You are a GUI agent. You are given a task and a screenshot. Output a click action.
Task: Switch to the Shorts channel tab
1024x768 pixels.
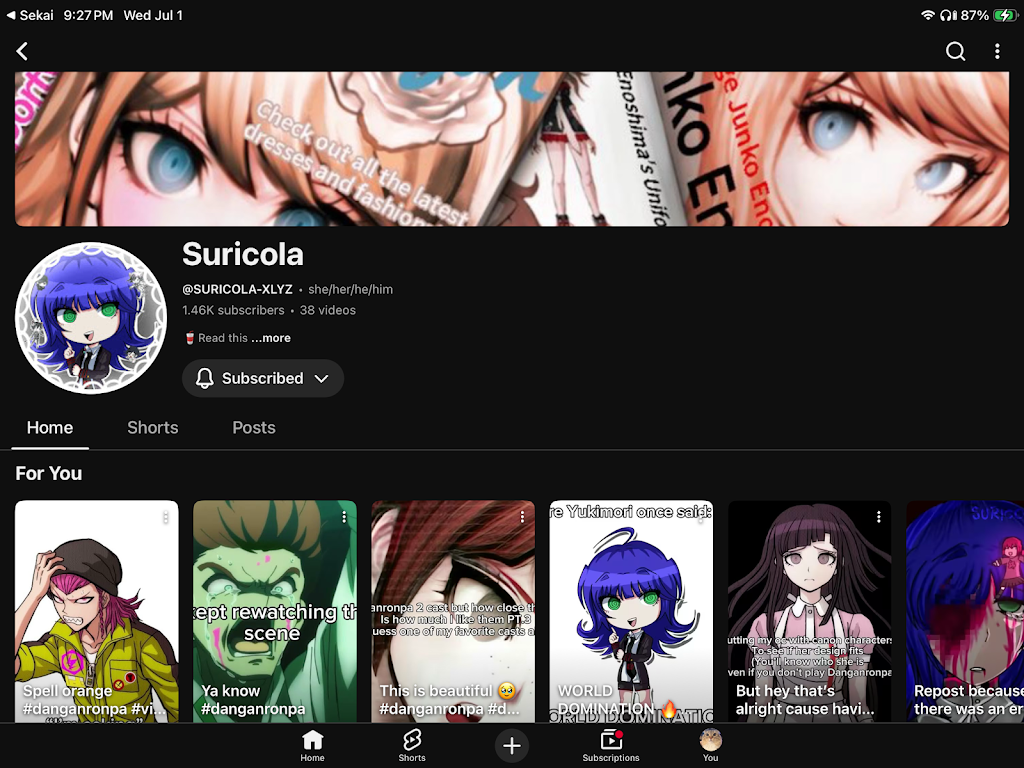pos(153,428)
